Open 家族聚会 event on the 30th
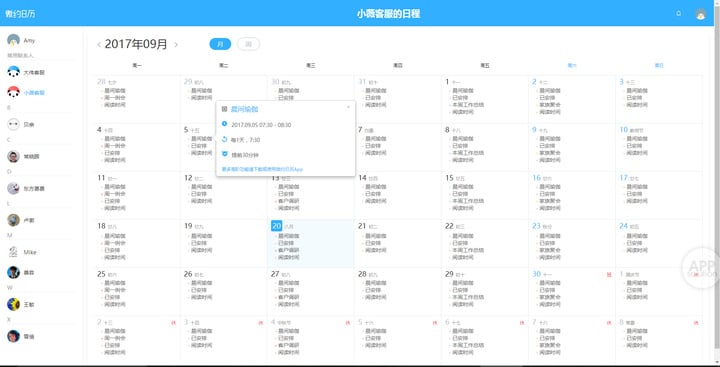 (549, 298)
